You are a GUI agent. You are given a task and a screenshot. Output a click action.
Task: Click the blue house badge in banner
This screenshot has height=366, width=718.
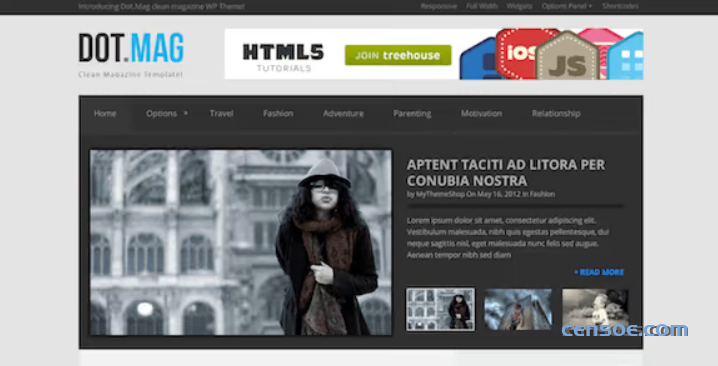click(626, 57)
